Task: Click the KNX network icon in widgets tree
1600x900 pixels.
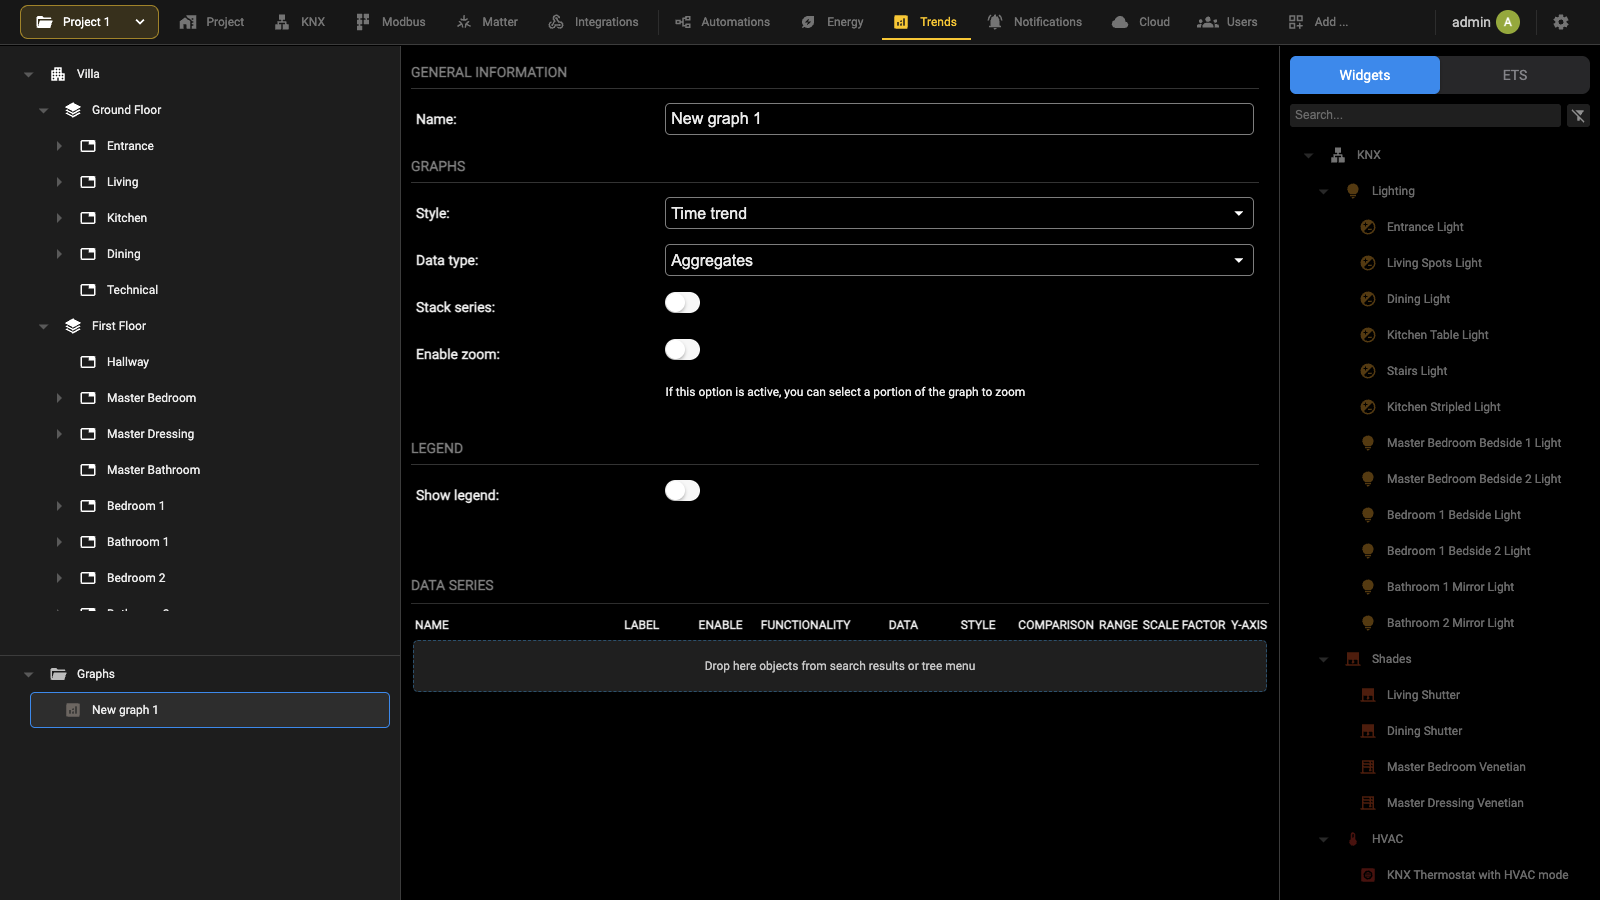Action: tap(1338, 155)
